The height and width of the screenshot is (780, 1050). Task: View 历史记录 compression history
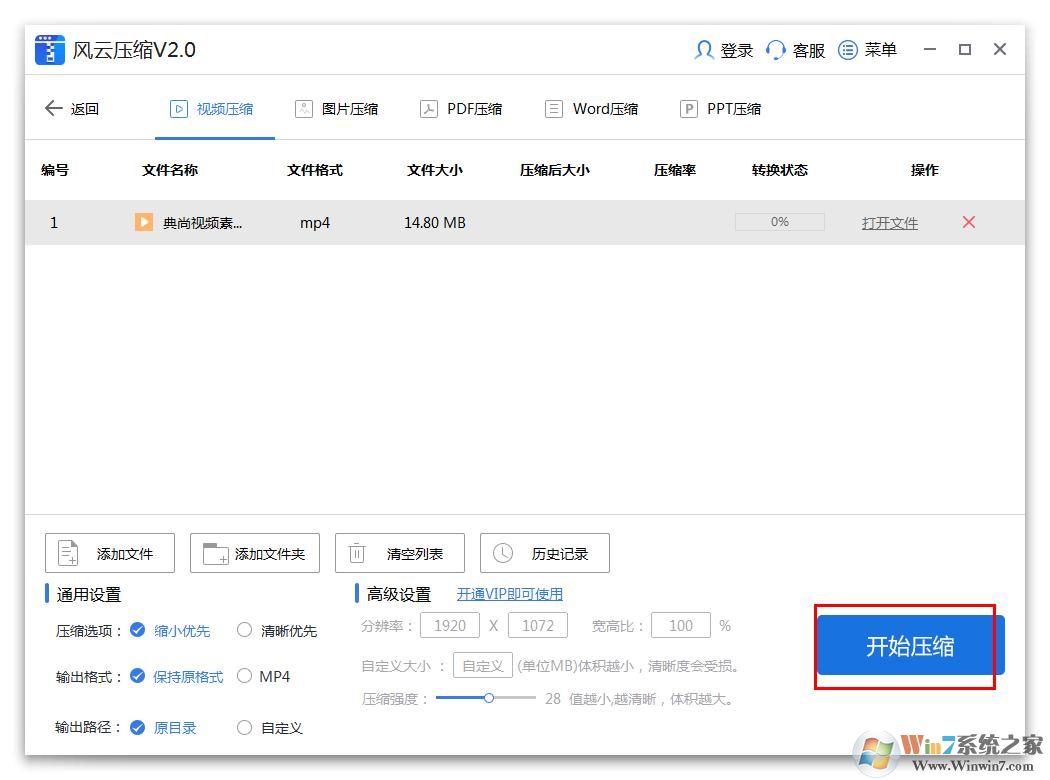point(544,552)
